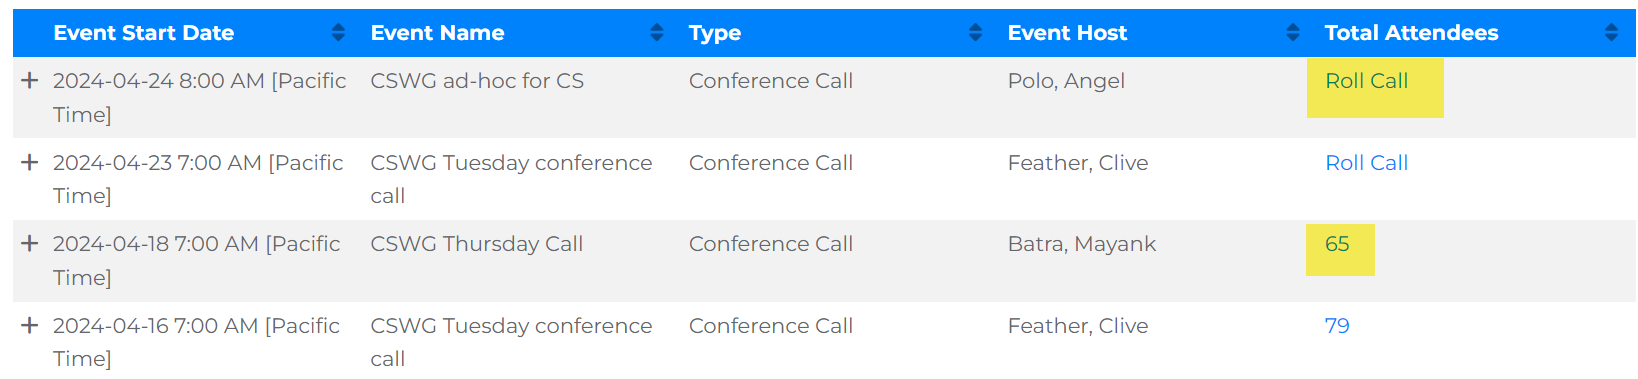Click the Type column header text
1638x379 pixels.
715,33
